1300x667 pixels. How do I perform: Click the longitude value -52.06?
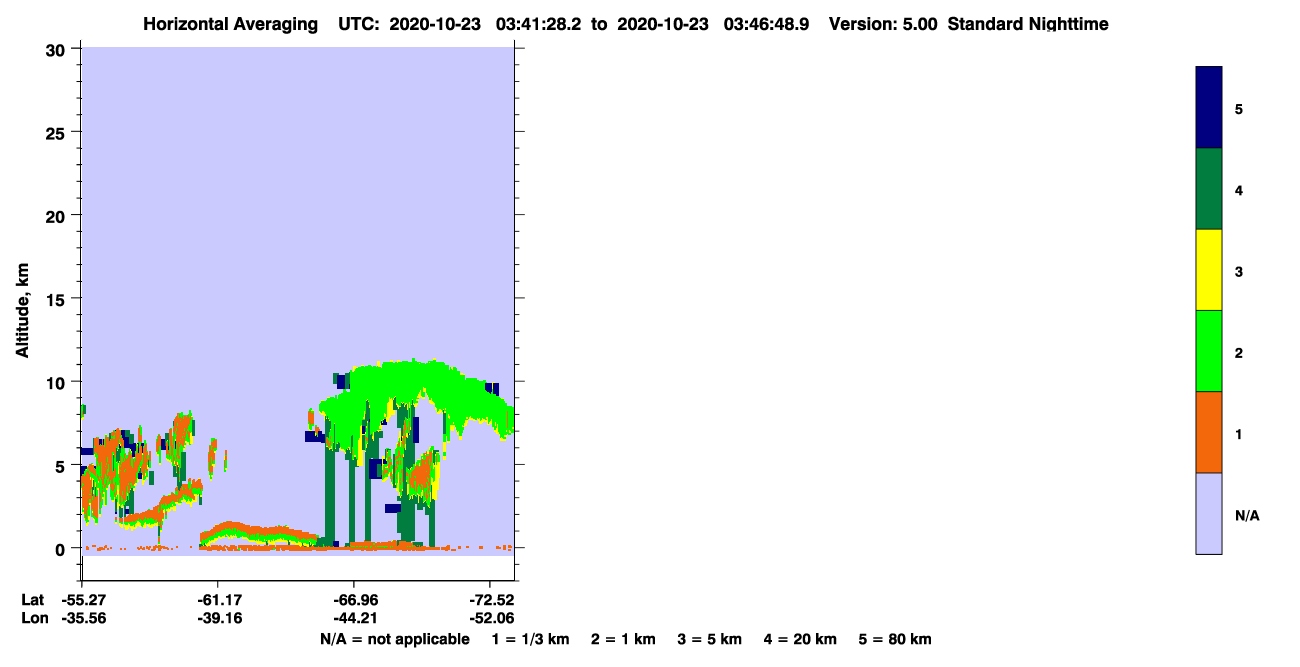(491, 618)
